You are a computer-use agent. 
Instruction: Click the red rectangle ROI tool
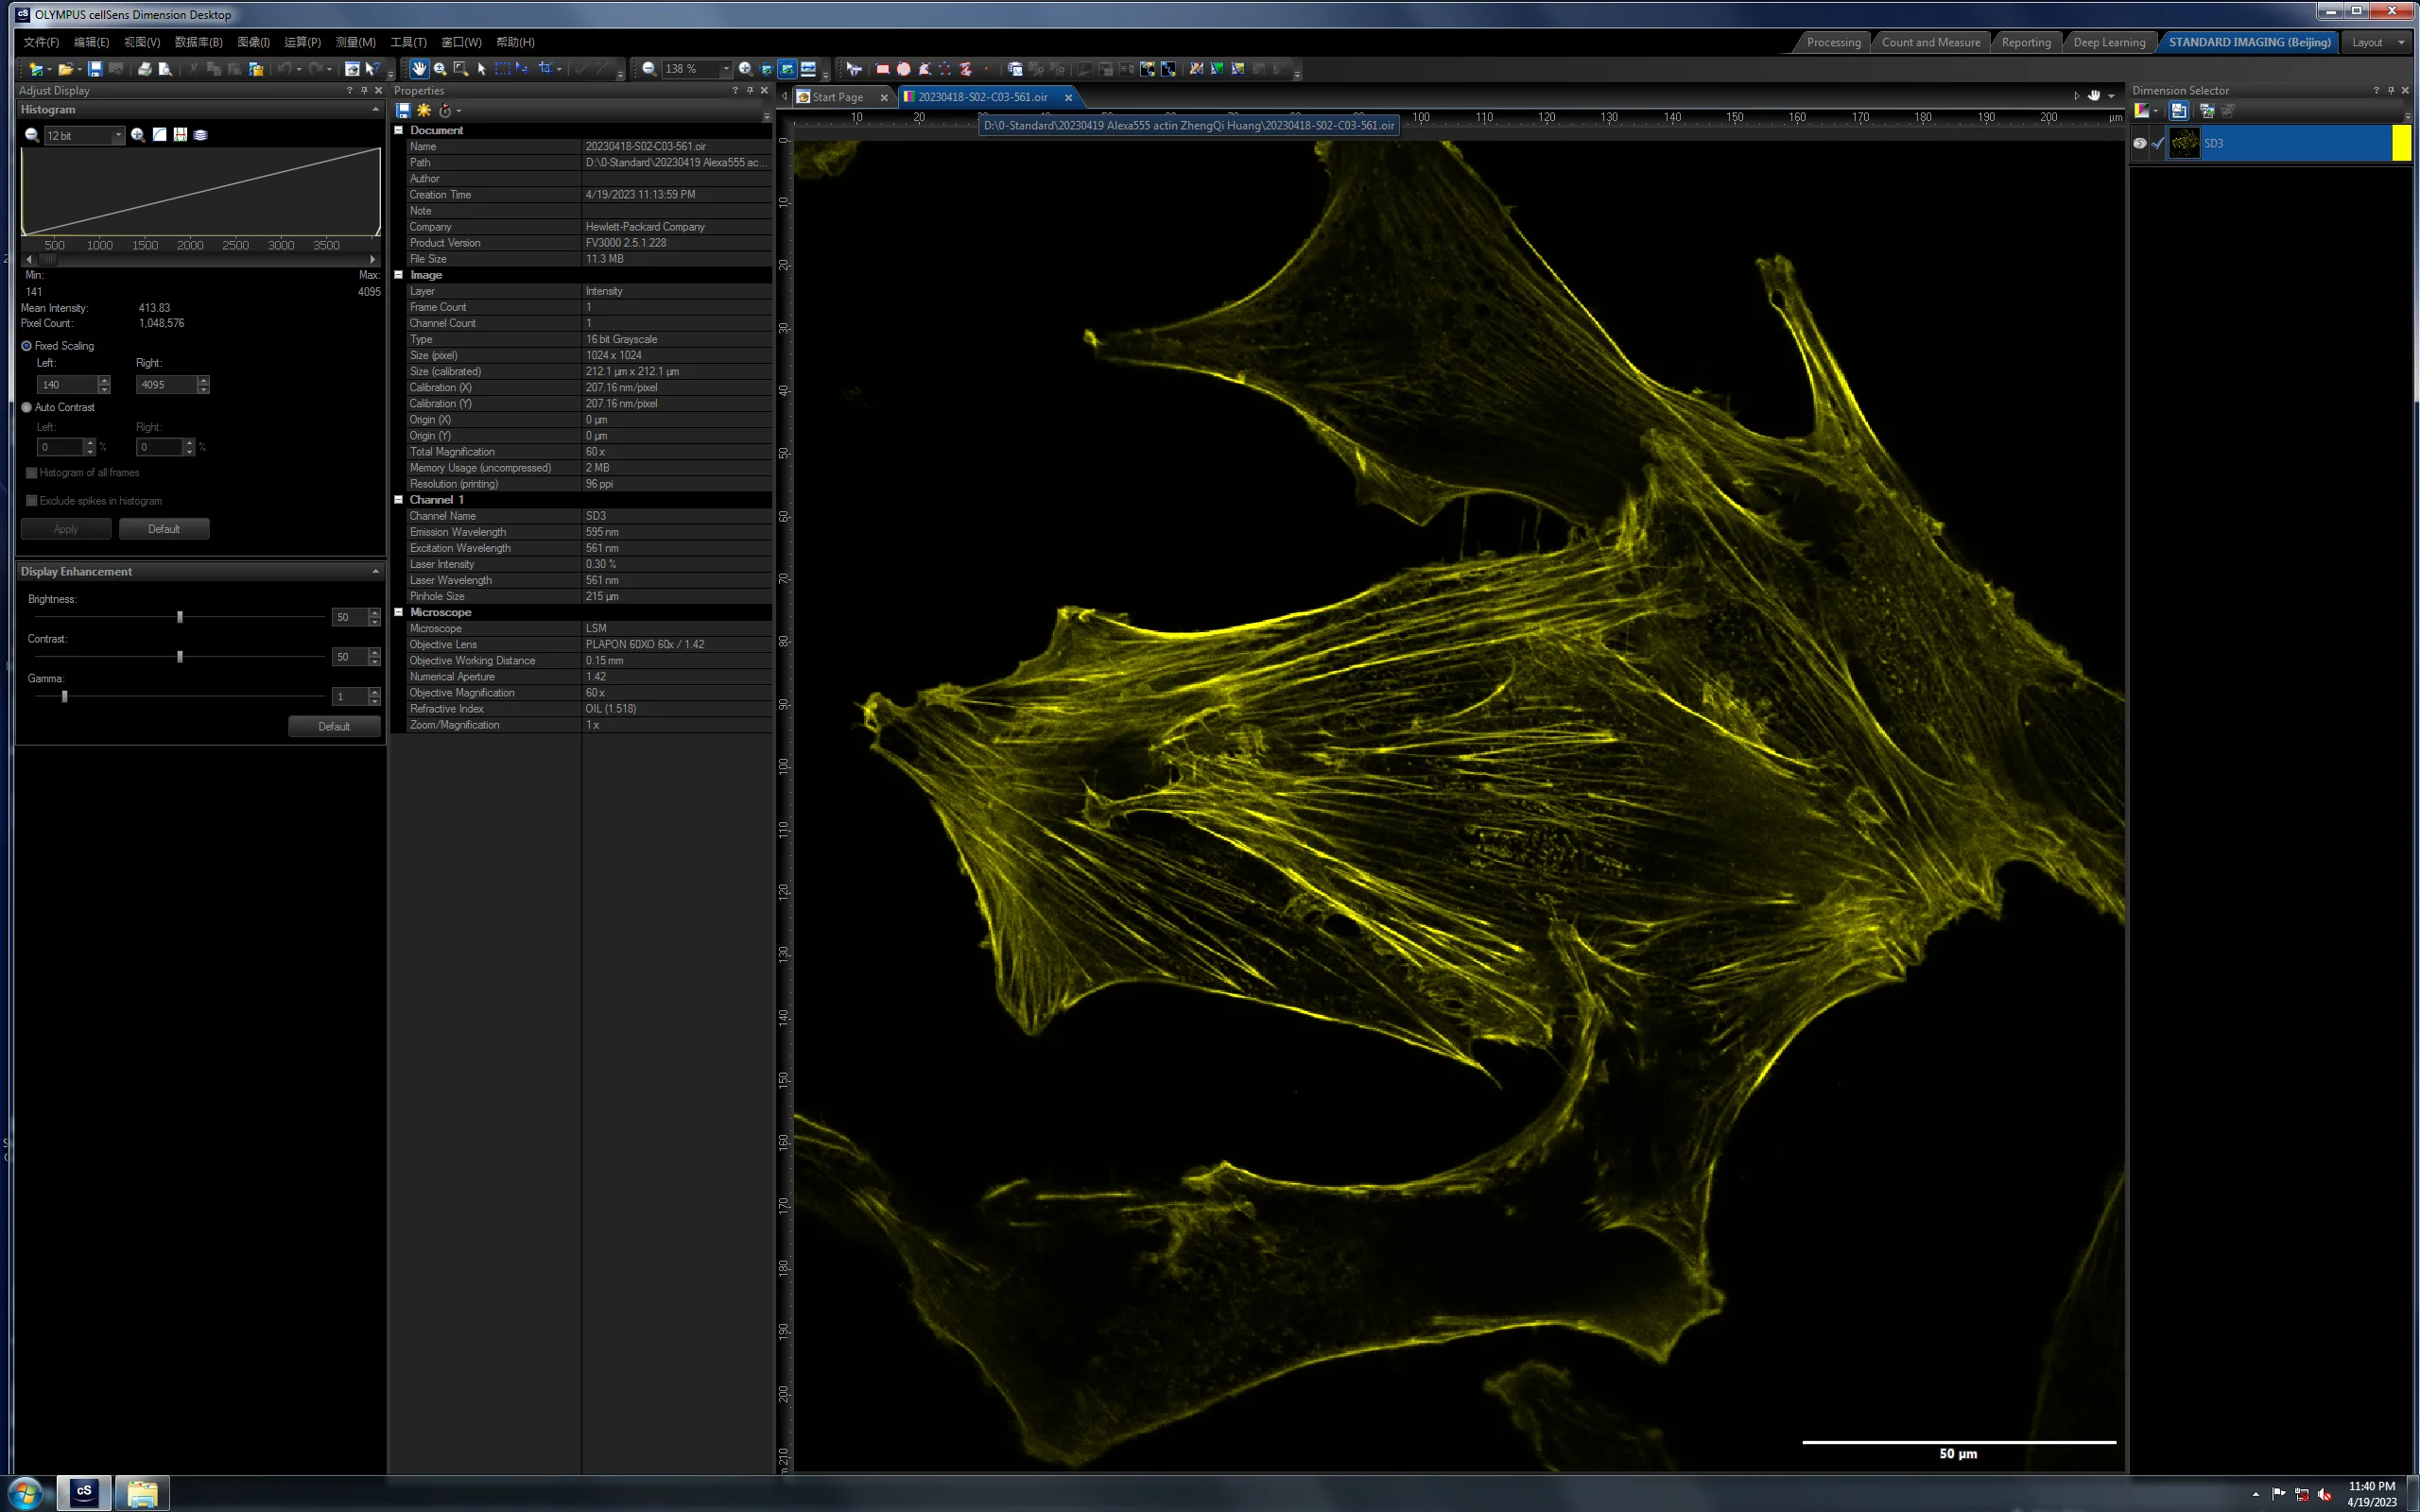click(883, 69)
